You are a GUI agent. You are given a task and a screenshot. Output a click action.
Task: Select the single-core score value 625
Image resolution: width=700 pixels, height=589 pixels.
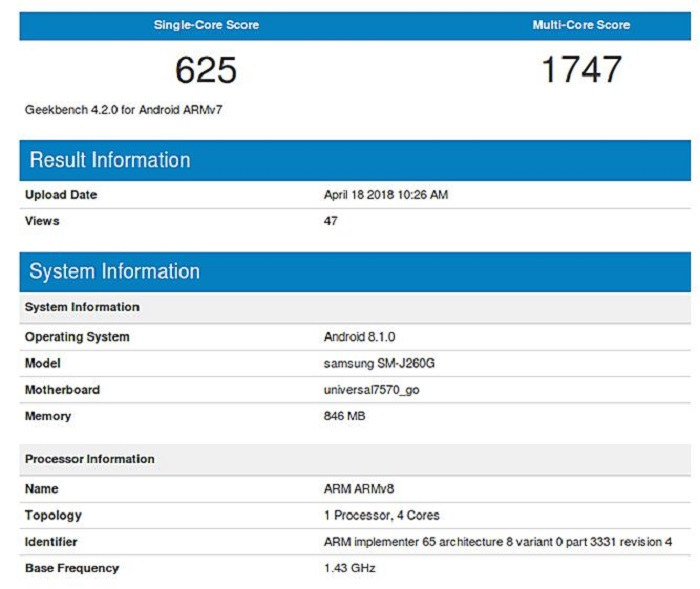(206, 70)
